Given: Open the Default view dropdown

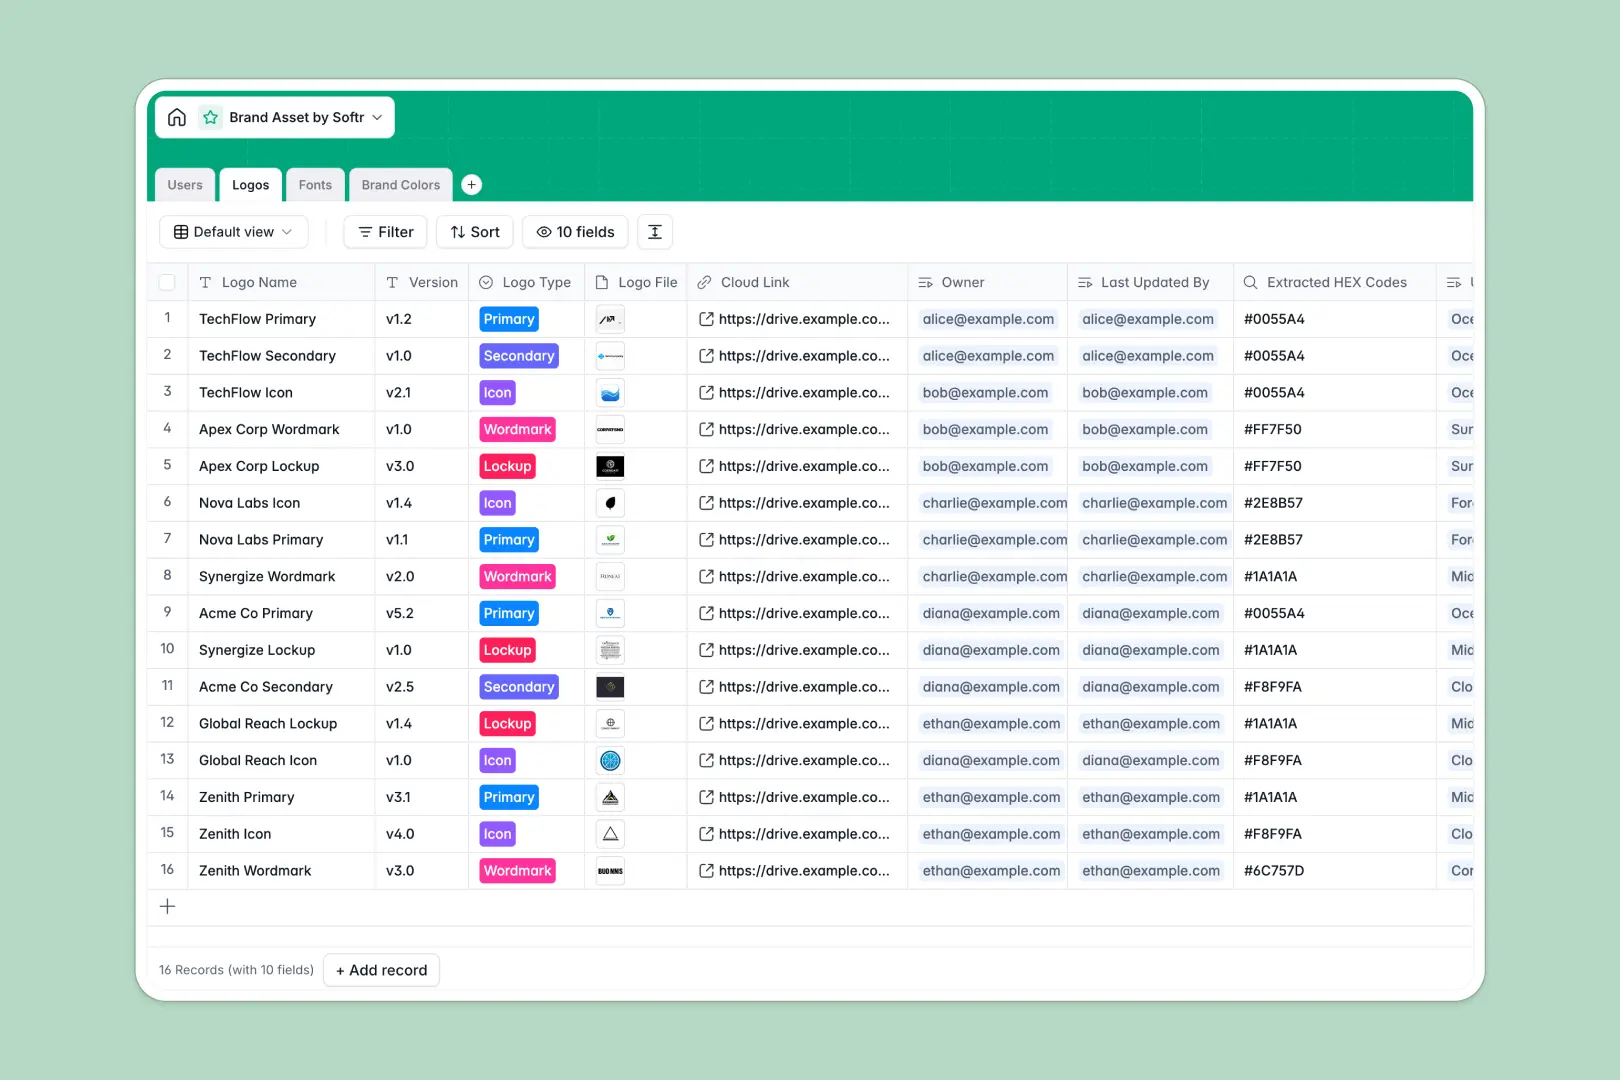Looking at the screenshot, I should [x=233, y=231].
